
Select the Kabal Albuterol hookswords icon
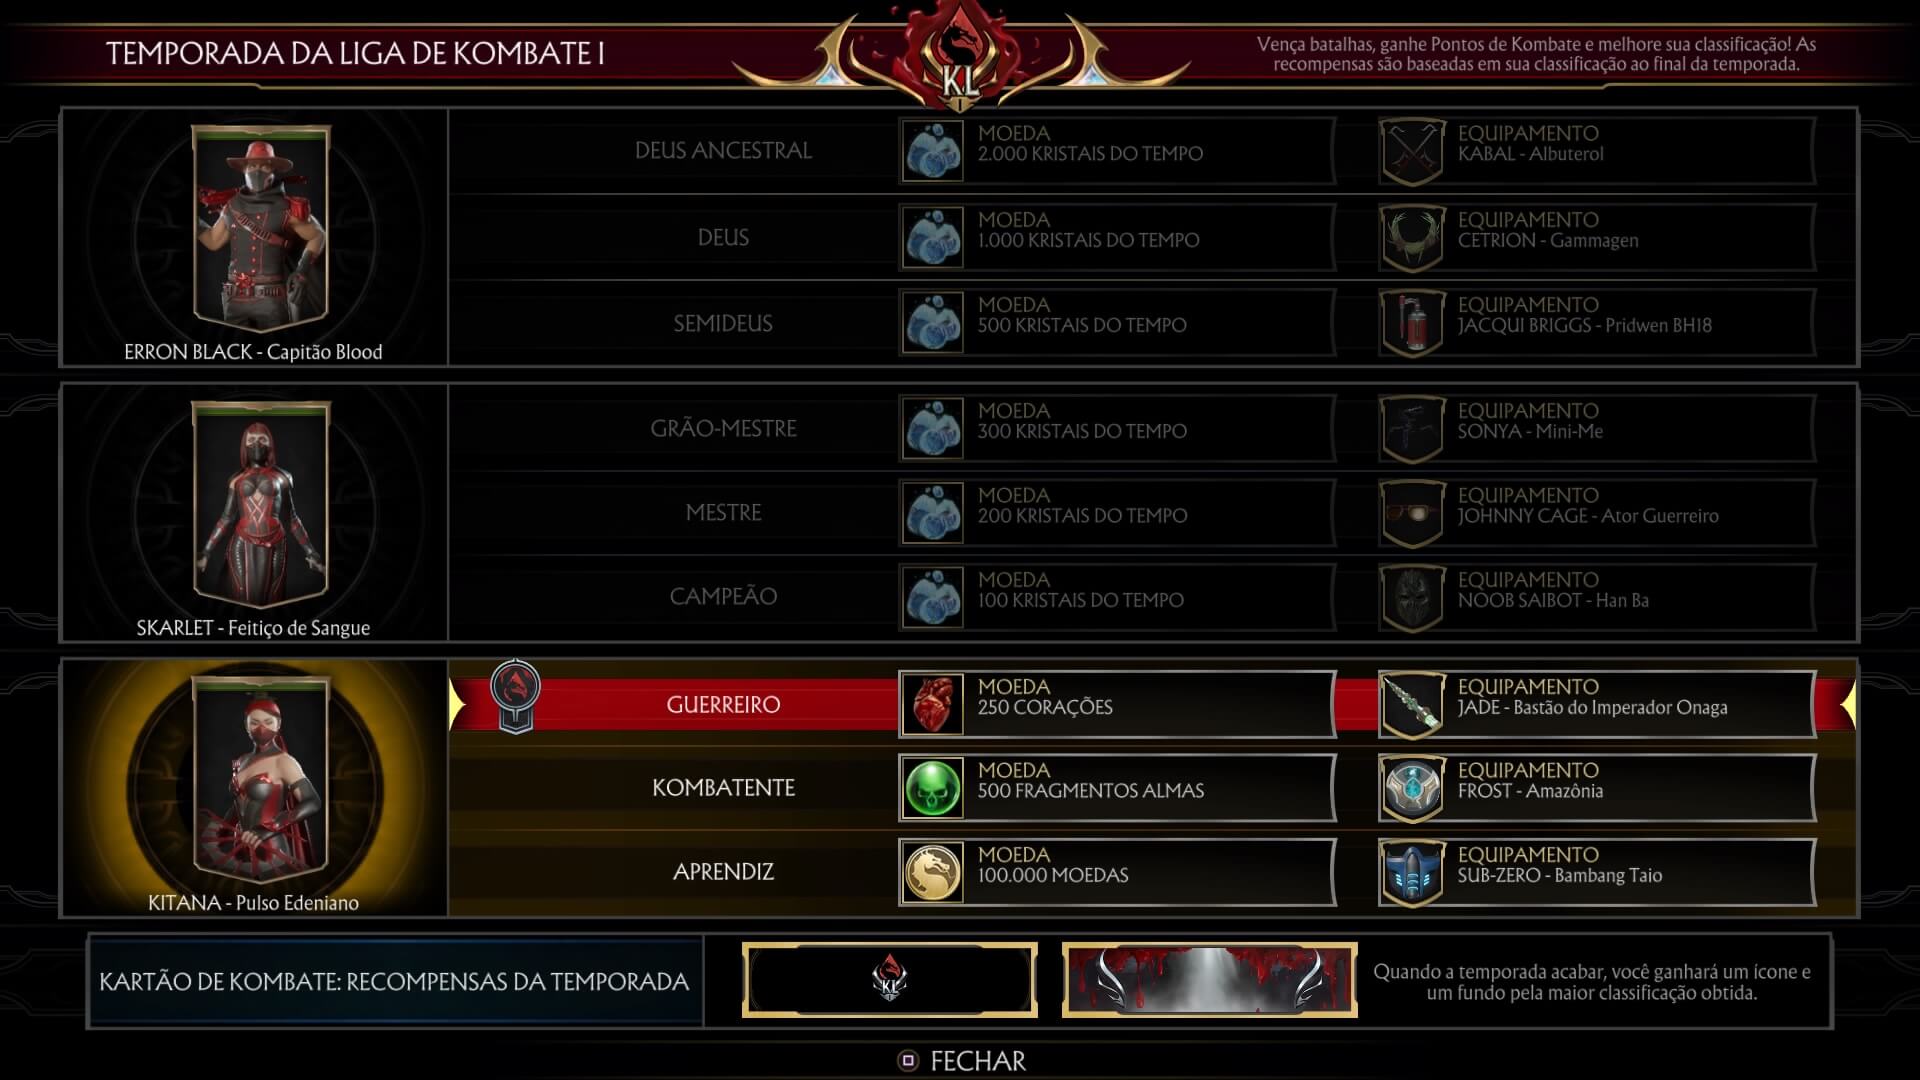pos(1412,151)
